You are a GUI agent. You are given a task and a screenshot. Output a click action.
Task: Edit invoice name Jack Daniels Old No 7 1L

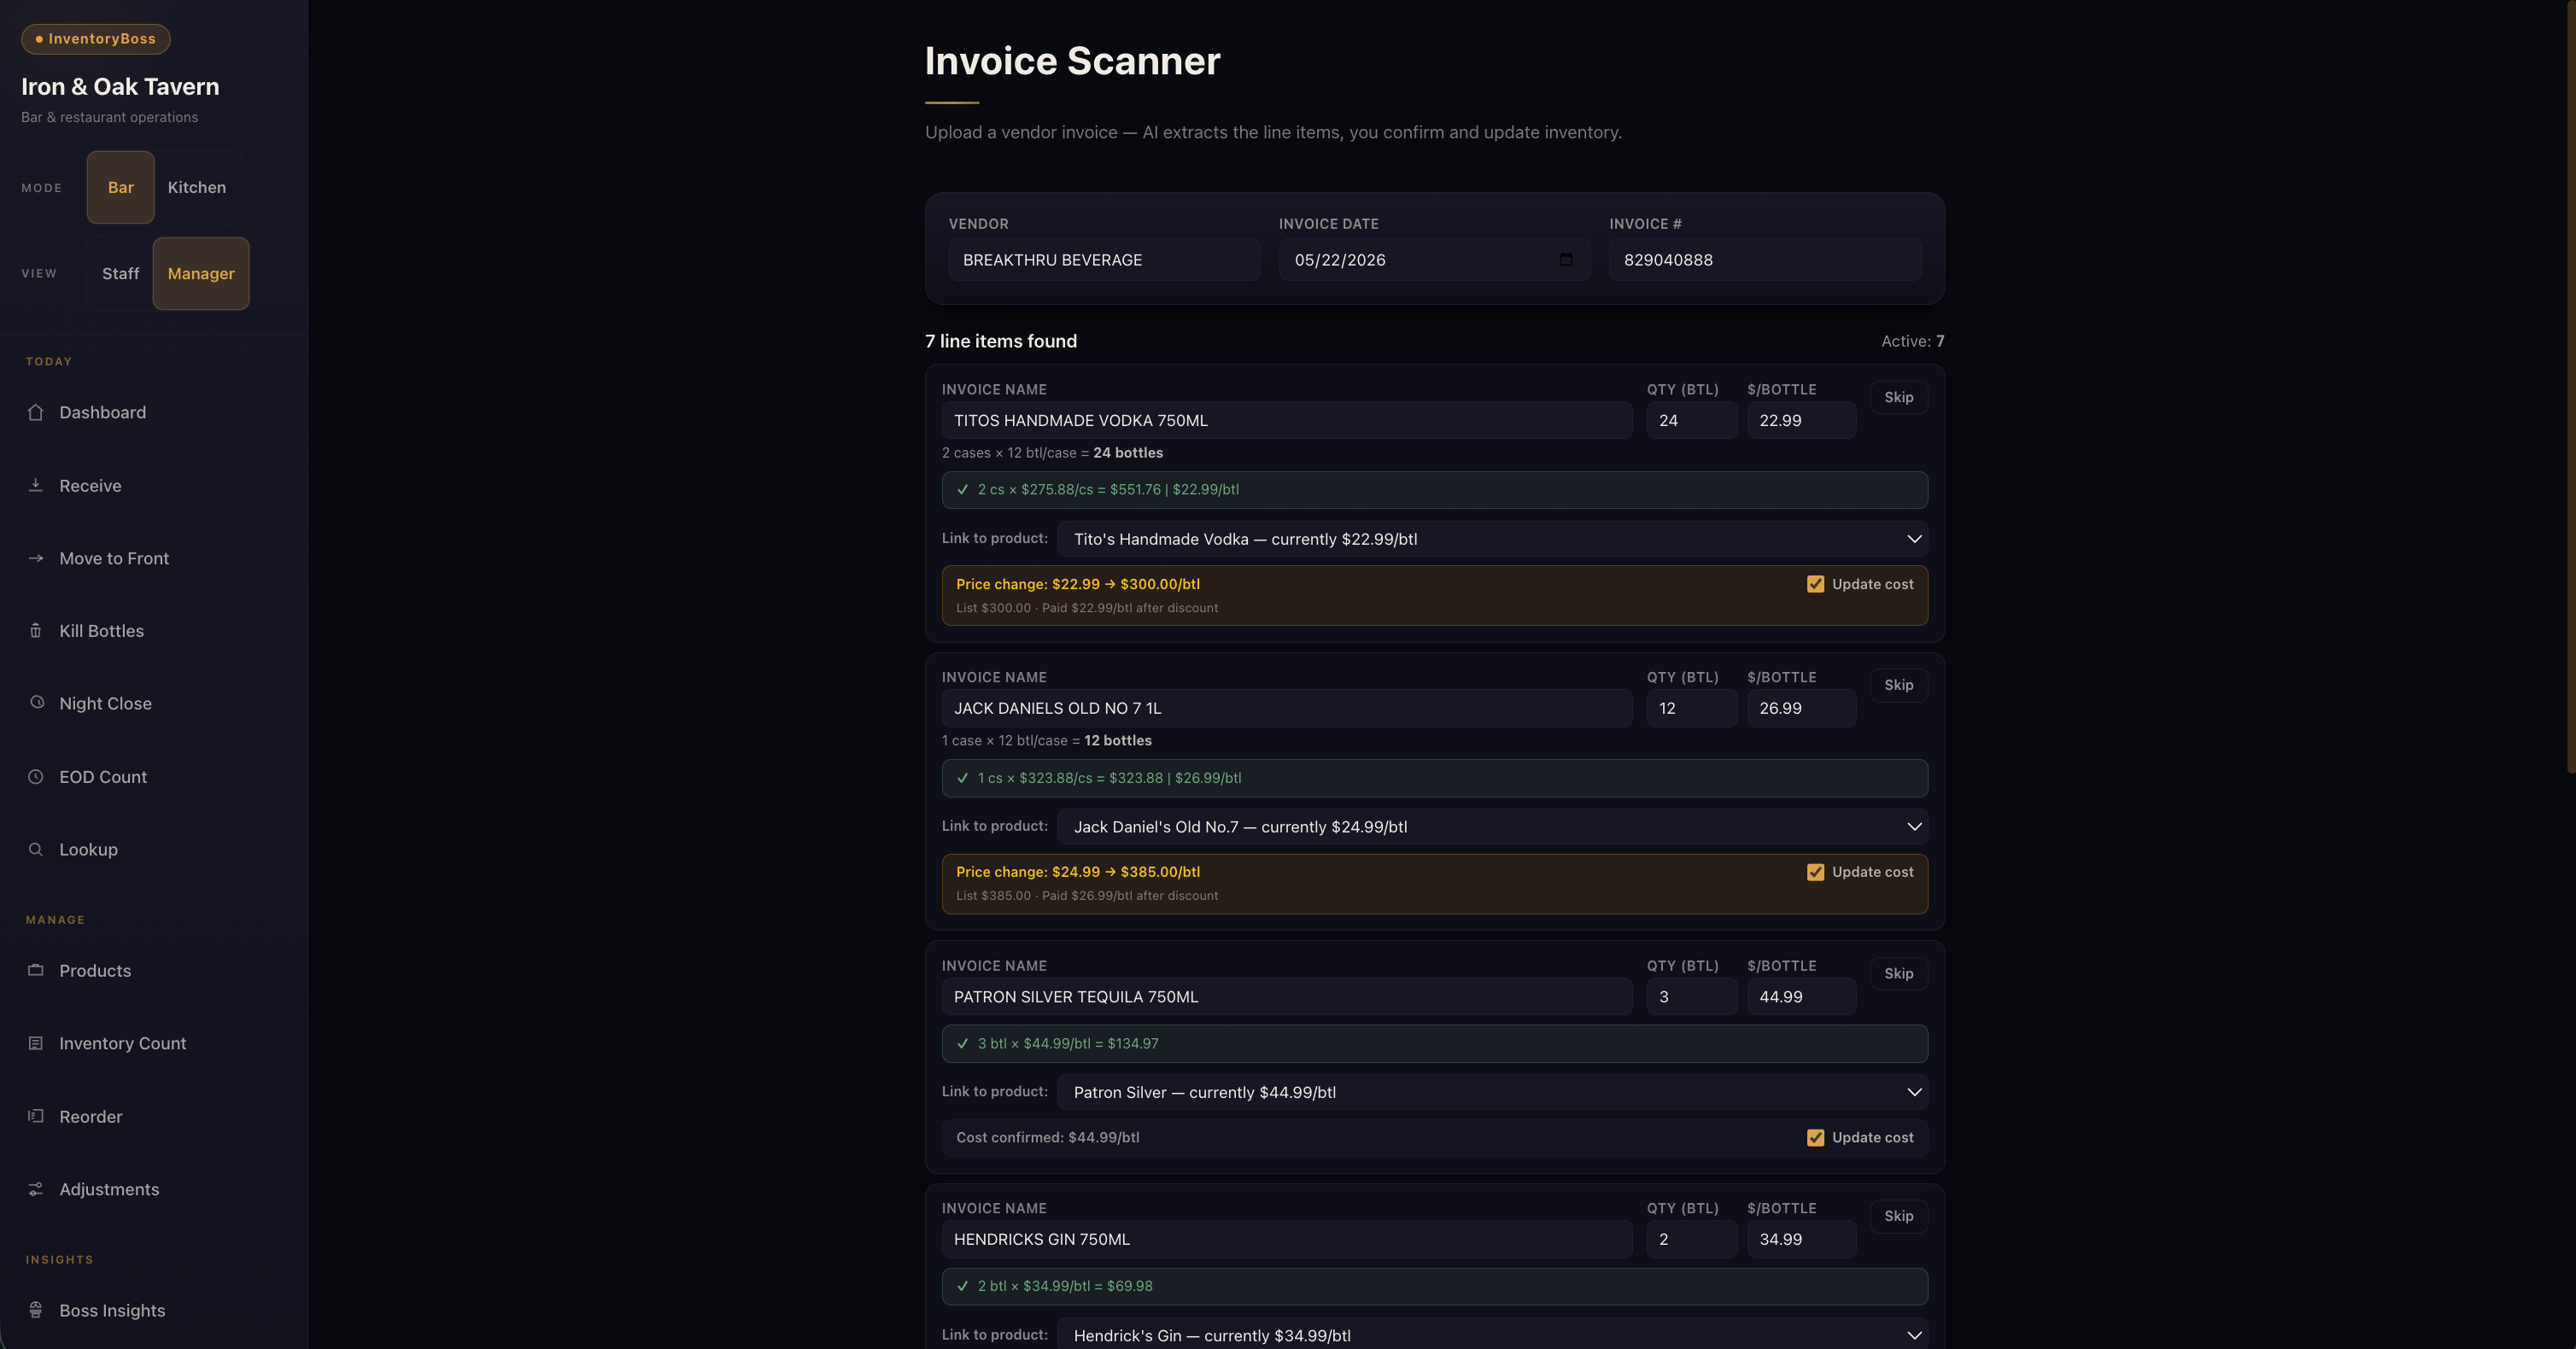(1287, 708)
